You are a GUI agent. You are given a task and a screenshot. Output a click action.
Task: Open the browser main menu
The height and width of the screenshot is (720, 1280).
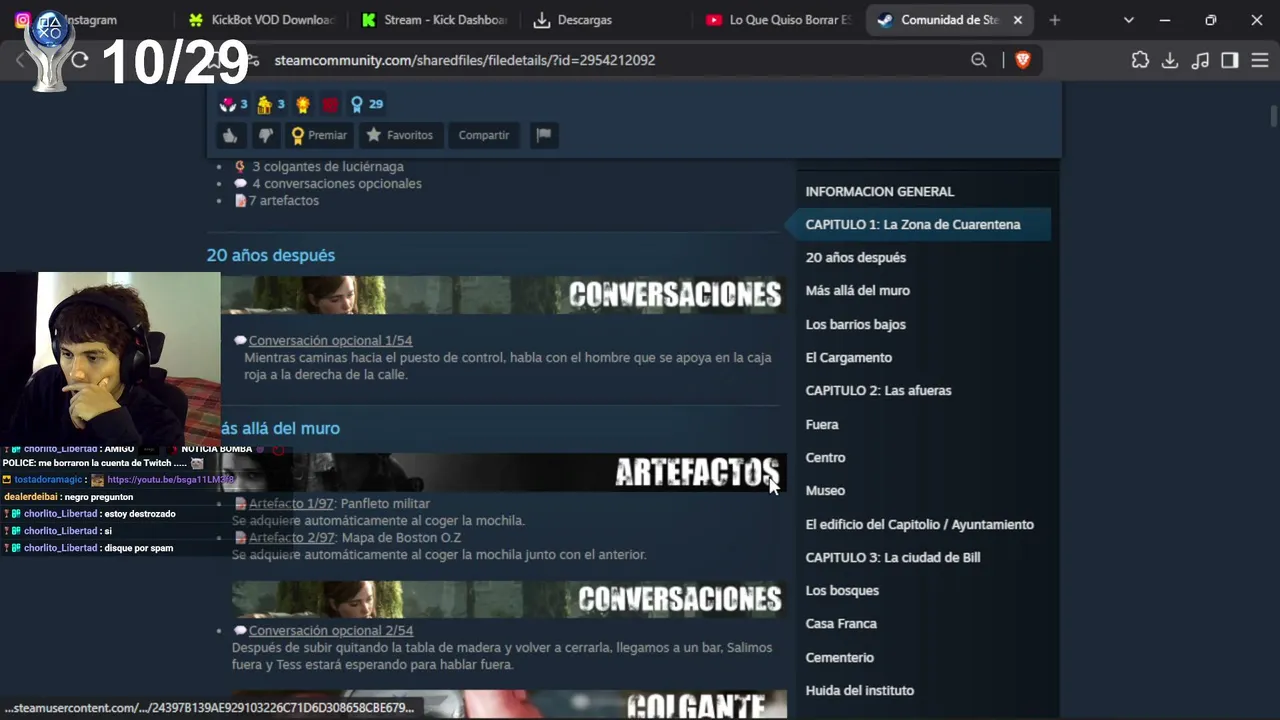1260,60
